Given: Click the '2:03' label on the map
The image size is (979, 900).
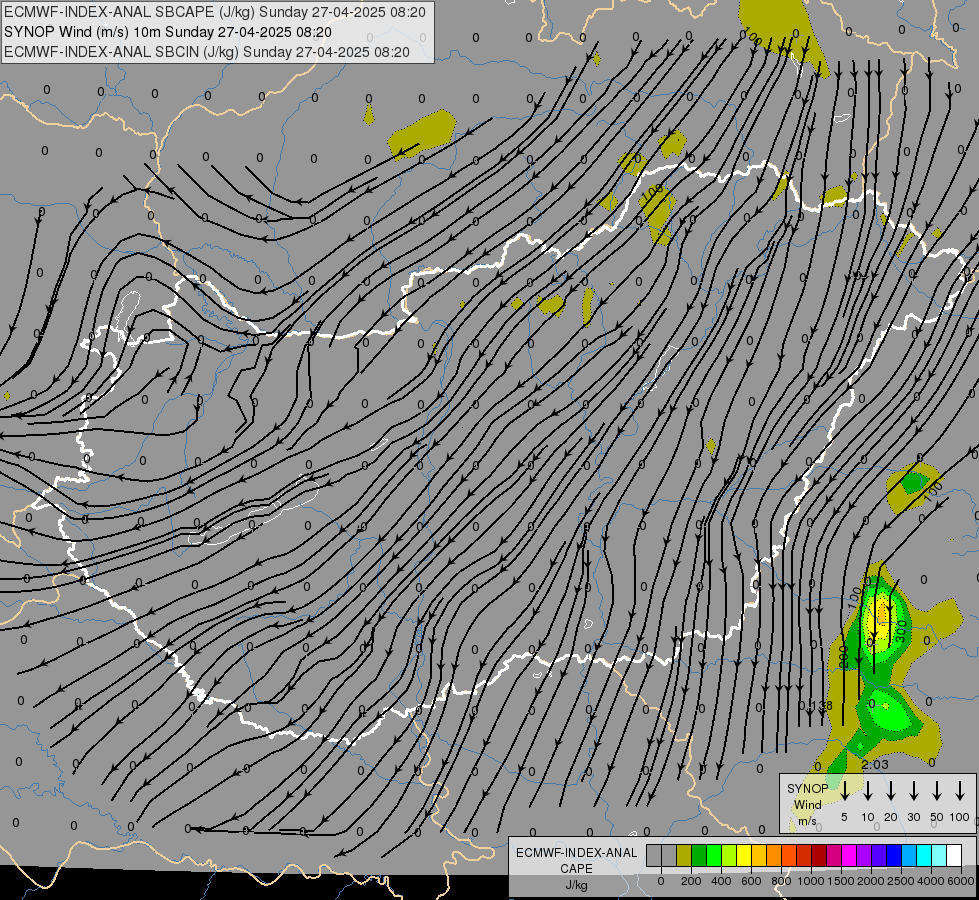Looking at the screenshot, I should pos(875,764).
